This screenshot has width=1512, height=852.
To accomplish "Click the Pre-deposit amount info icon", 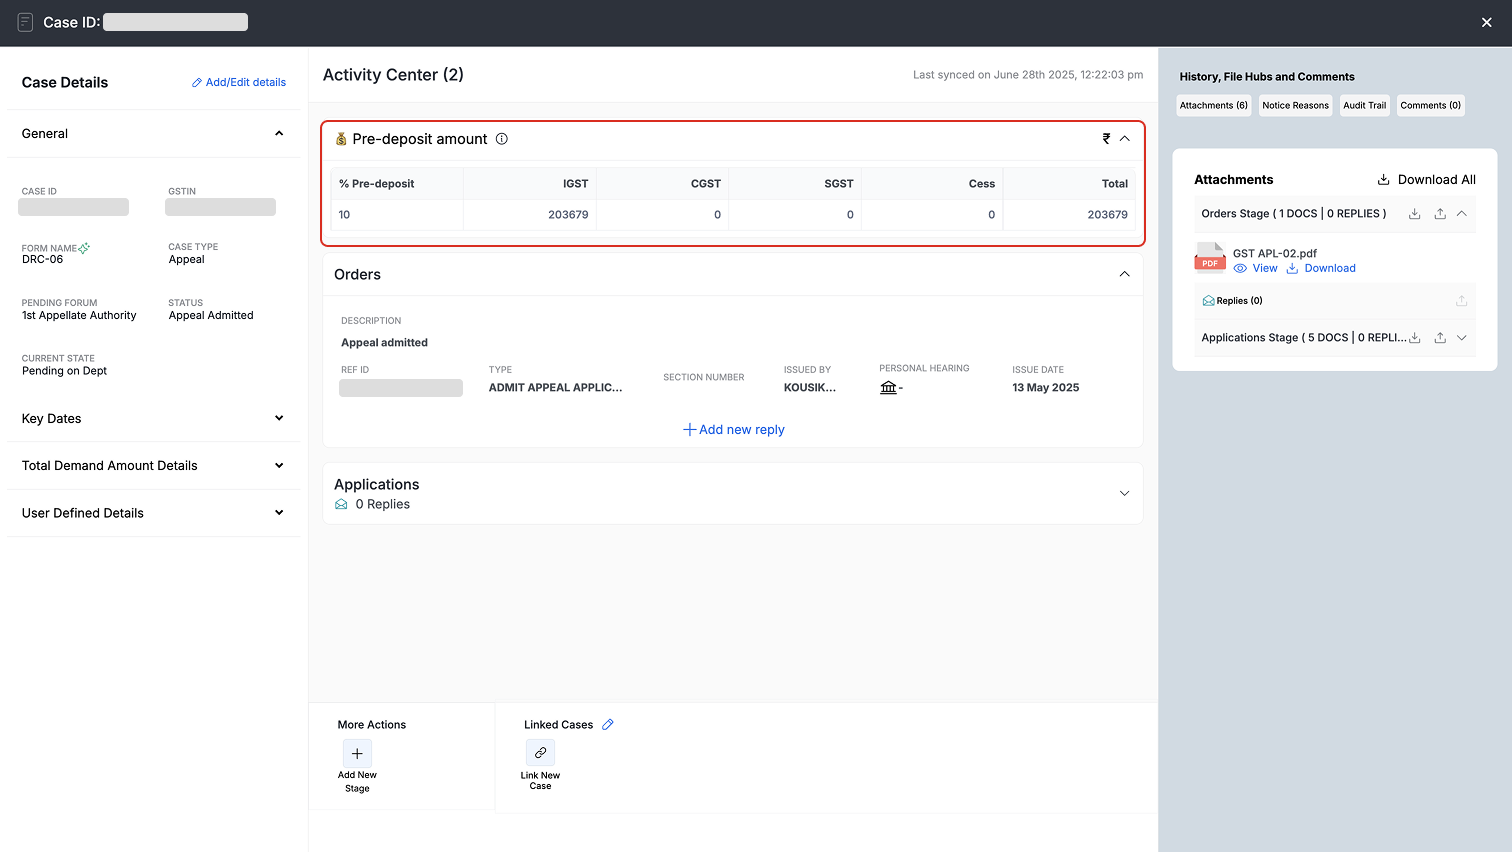I will pos(502,139).
